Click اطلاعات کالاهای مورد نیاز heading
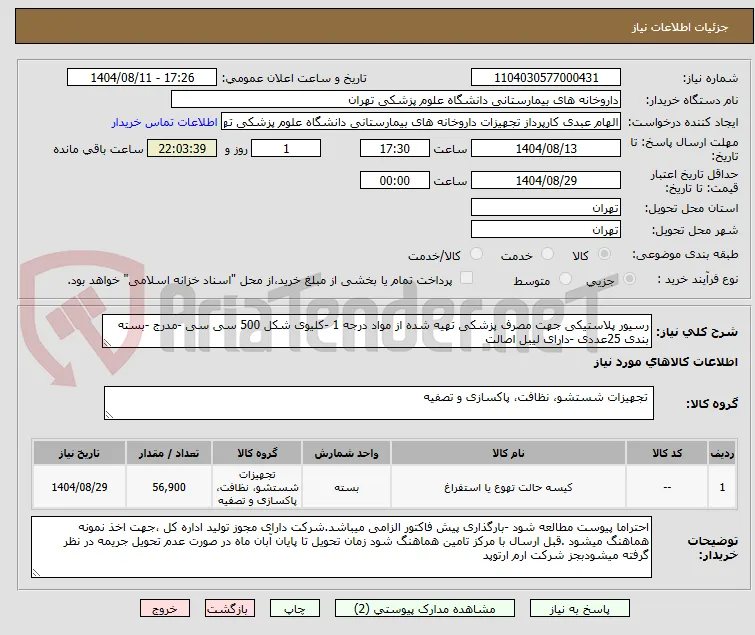This screenshot has height=635, width=755. click(x=665, y=362)
